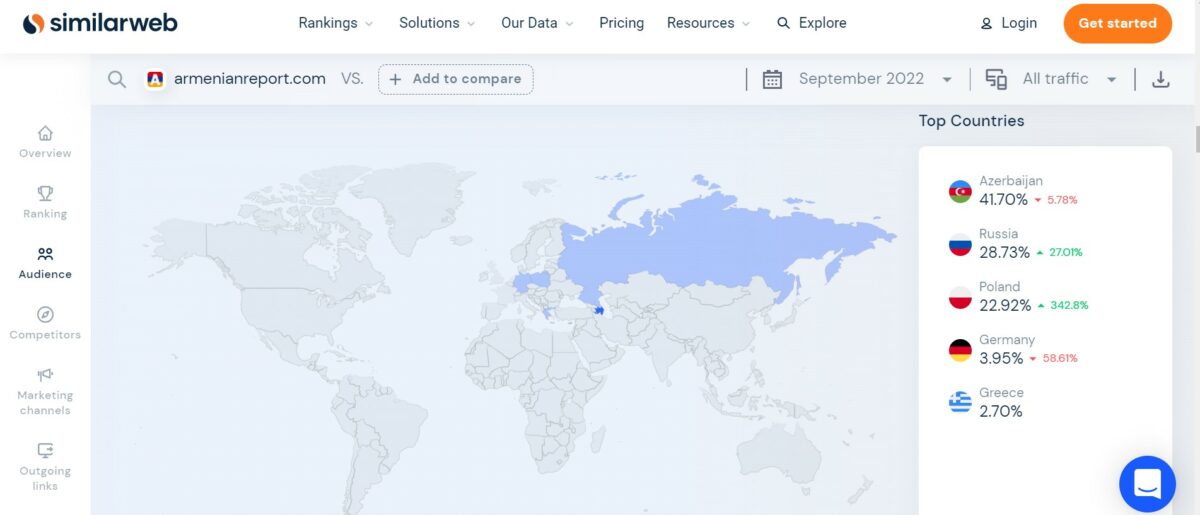Image resolution: width=1200 pixels, height=515 pixels.
Task: Click the Azerbaijan flag icon
Action: point(960,191)
